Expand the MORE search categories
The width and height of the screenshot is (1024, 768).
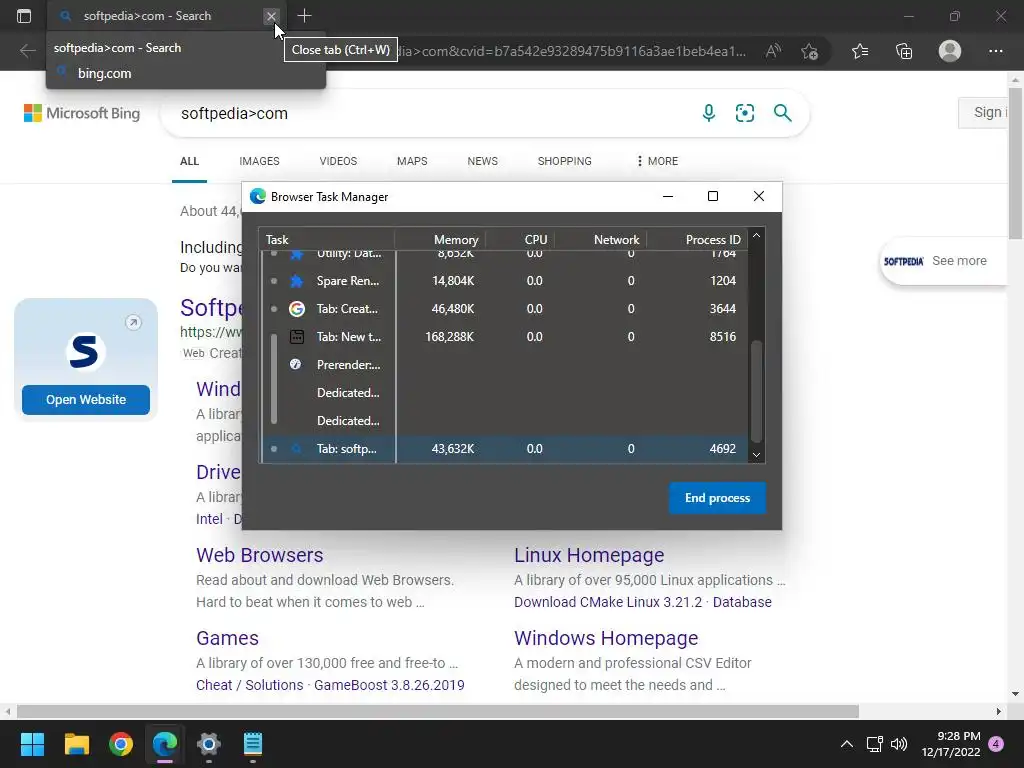658,161
